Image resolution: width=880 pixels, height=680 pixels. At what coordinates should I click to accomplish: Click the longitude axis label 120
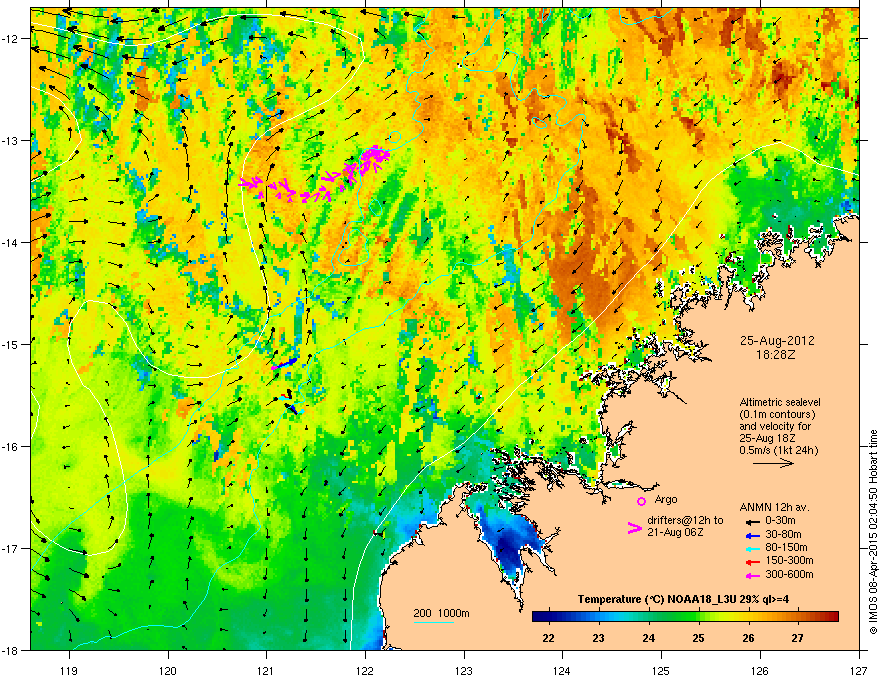pos(168,670)
